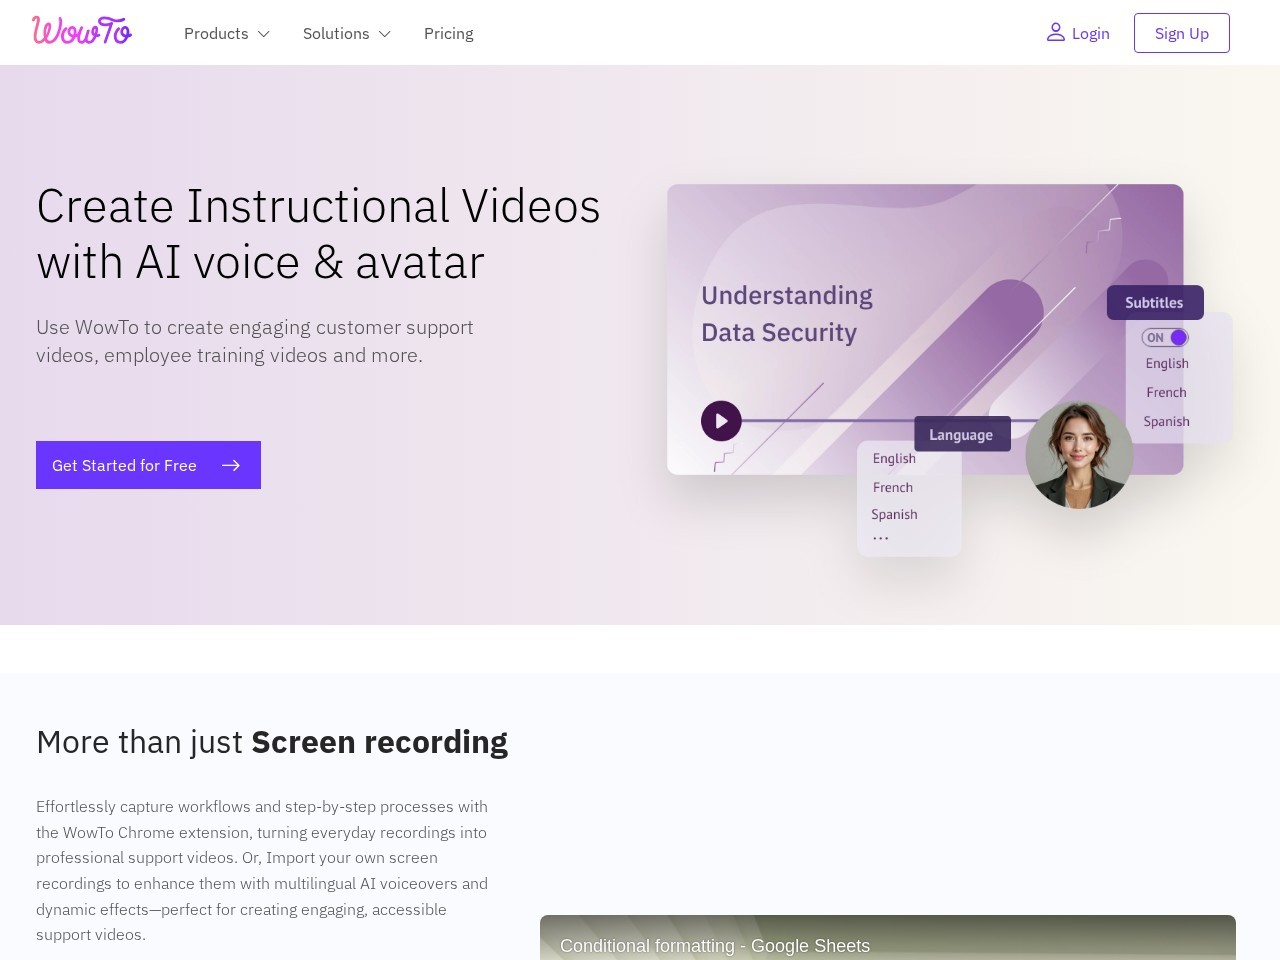Click the arrow icon in Get Started button
The image size is (1280, 960).
tap(231, 465)
